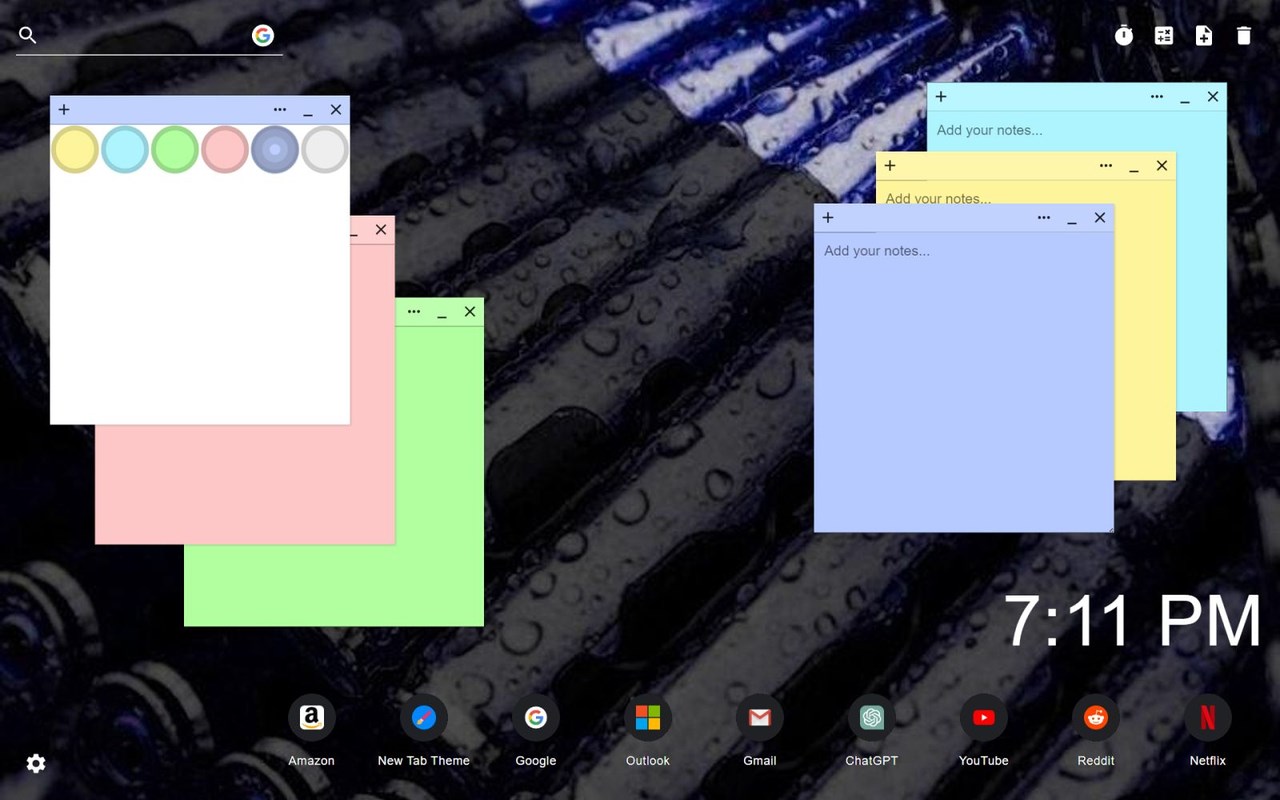Click the purple note text area
Image resolution: width=1280 pixels, height=800 pixels.
pyautogui.click(x=964, y=382)
